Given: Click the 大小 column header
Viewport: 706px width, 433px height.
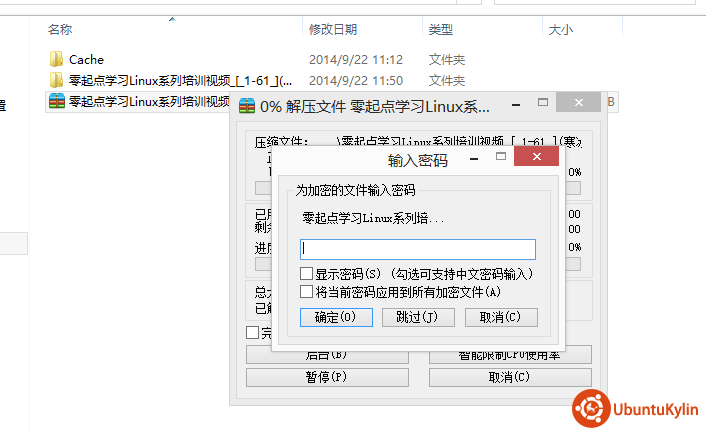Looking at the screenshot, I should click(x=561, y=30).
